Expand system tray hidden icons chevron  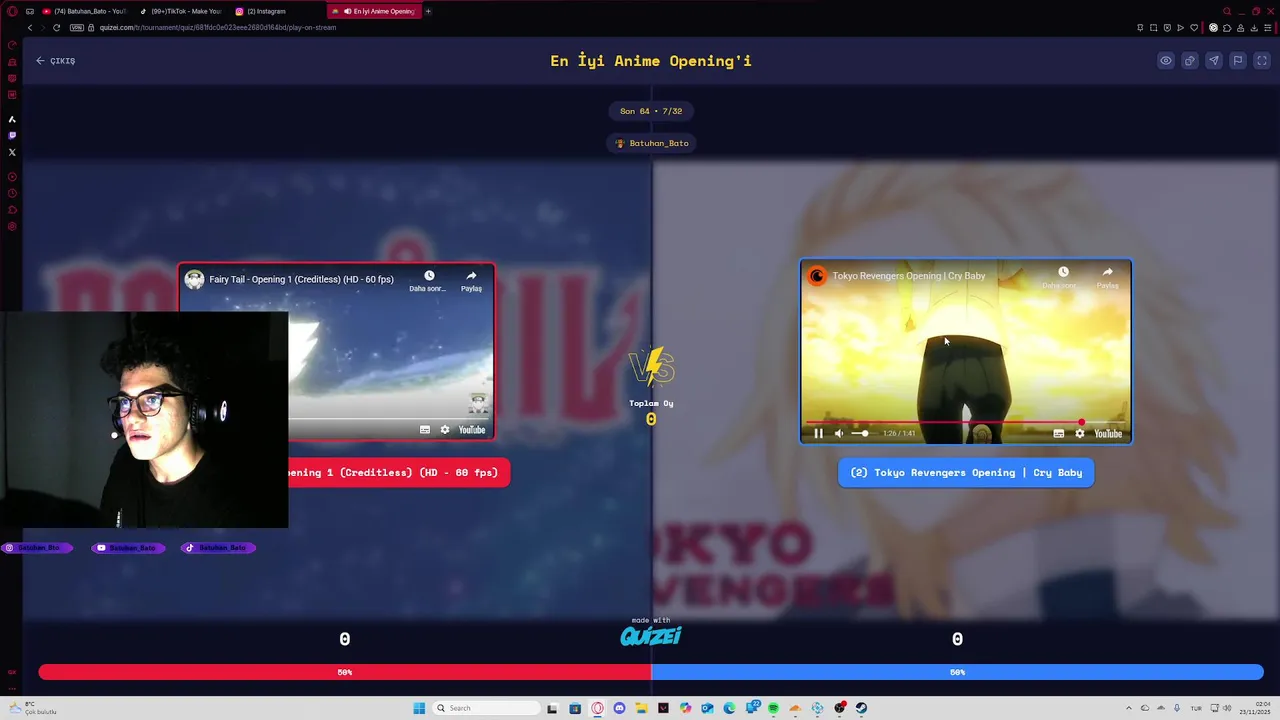[x=1128, y=708]
